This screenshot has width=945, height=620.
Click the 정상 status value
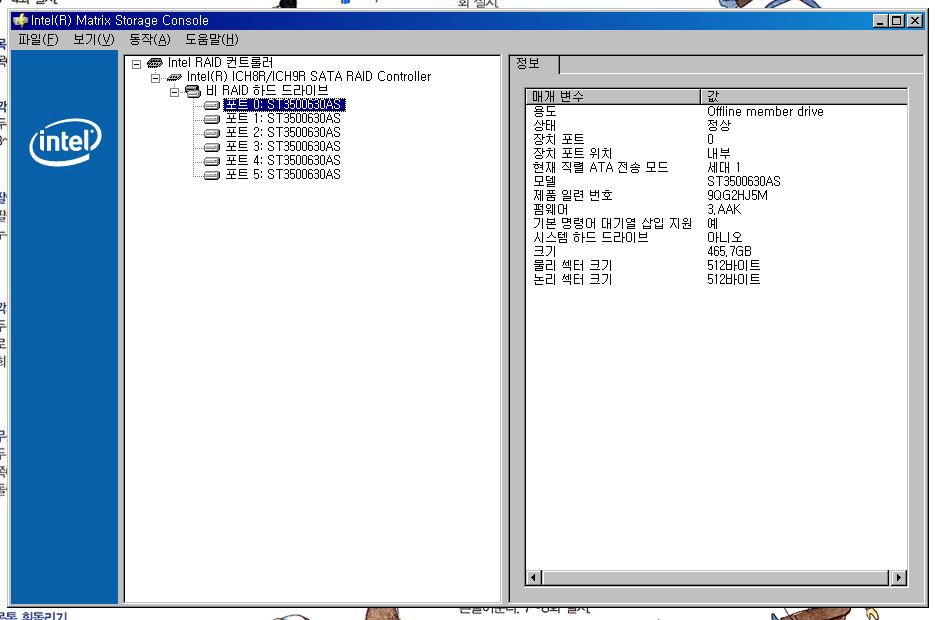[x=718, y=125]
